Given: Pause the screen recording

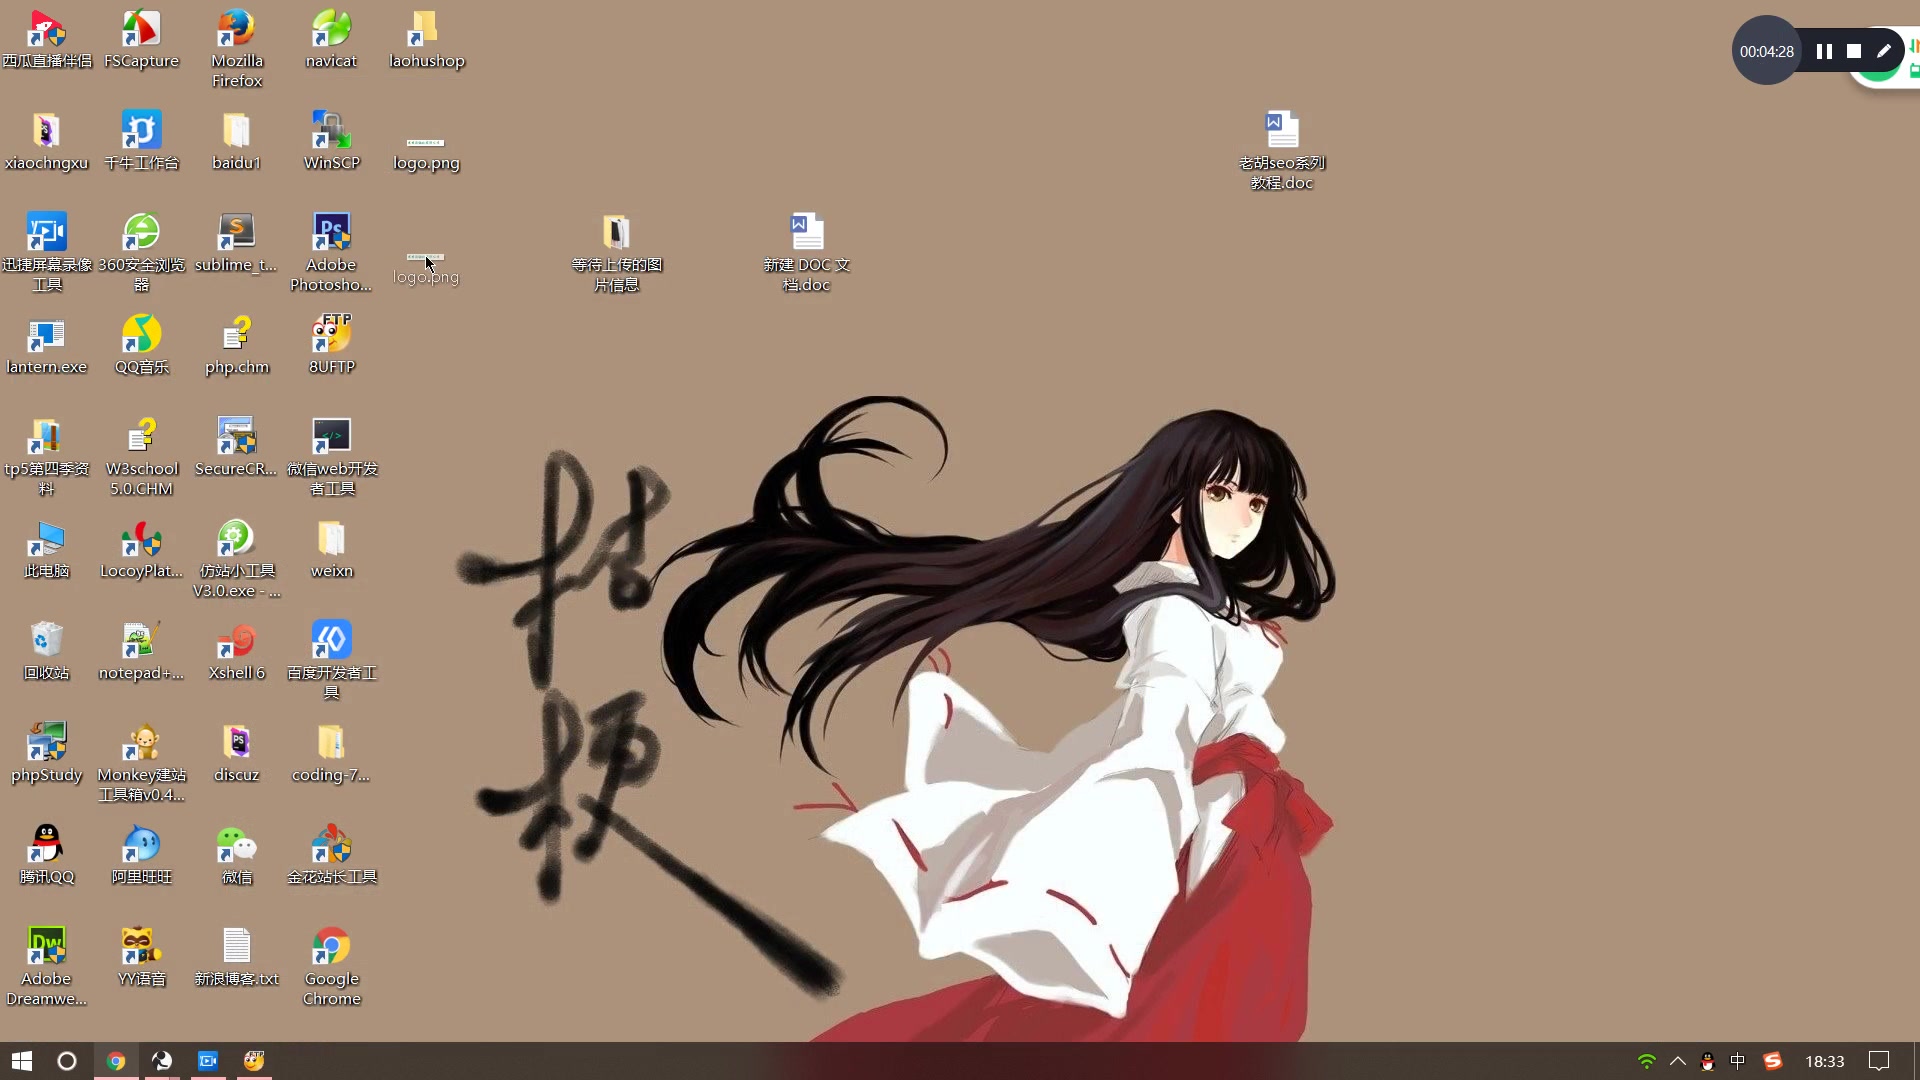Looking at the screenshot, I should 1824,51.
